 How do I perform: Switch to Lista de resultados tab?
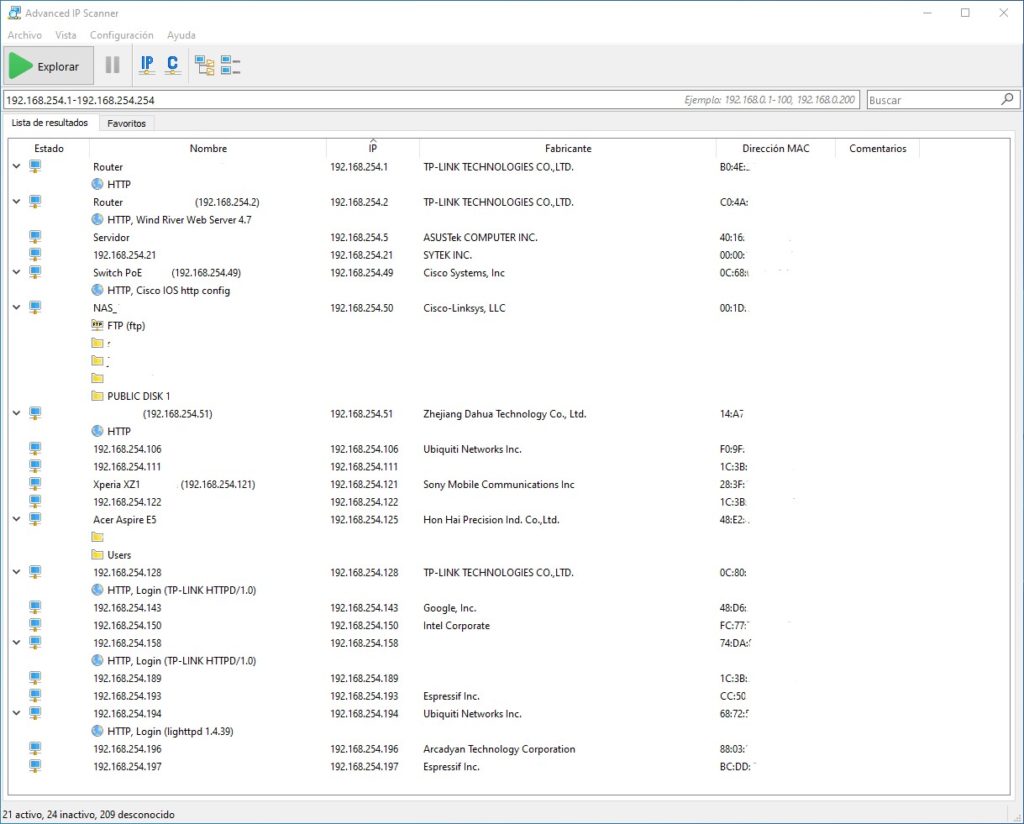click(x=50, y=123)
